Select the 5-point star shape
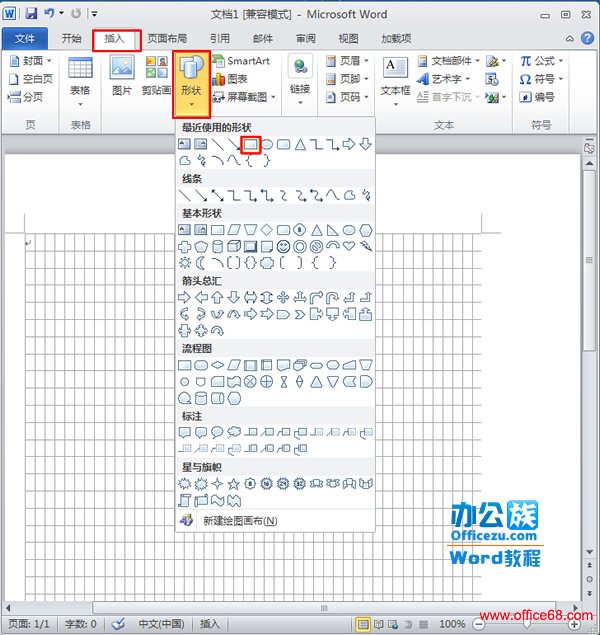The height and width of the screenshot is (635, 600). coord(234,484)
